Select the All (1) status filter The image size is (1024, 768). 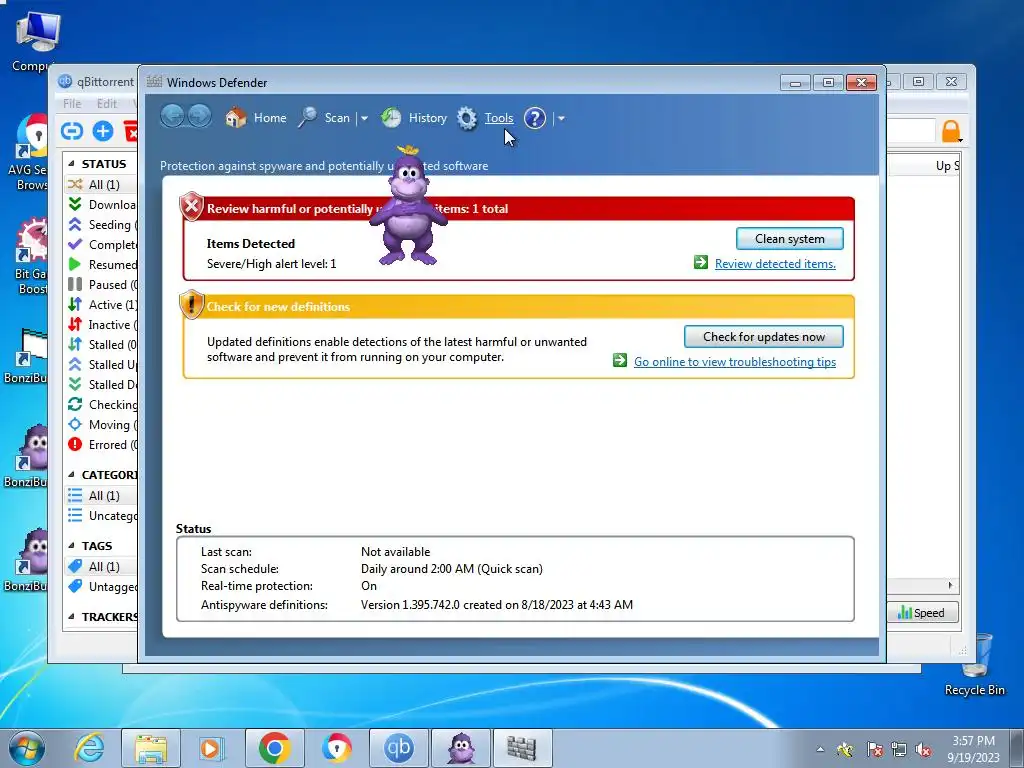point(101,185)
